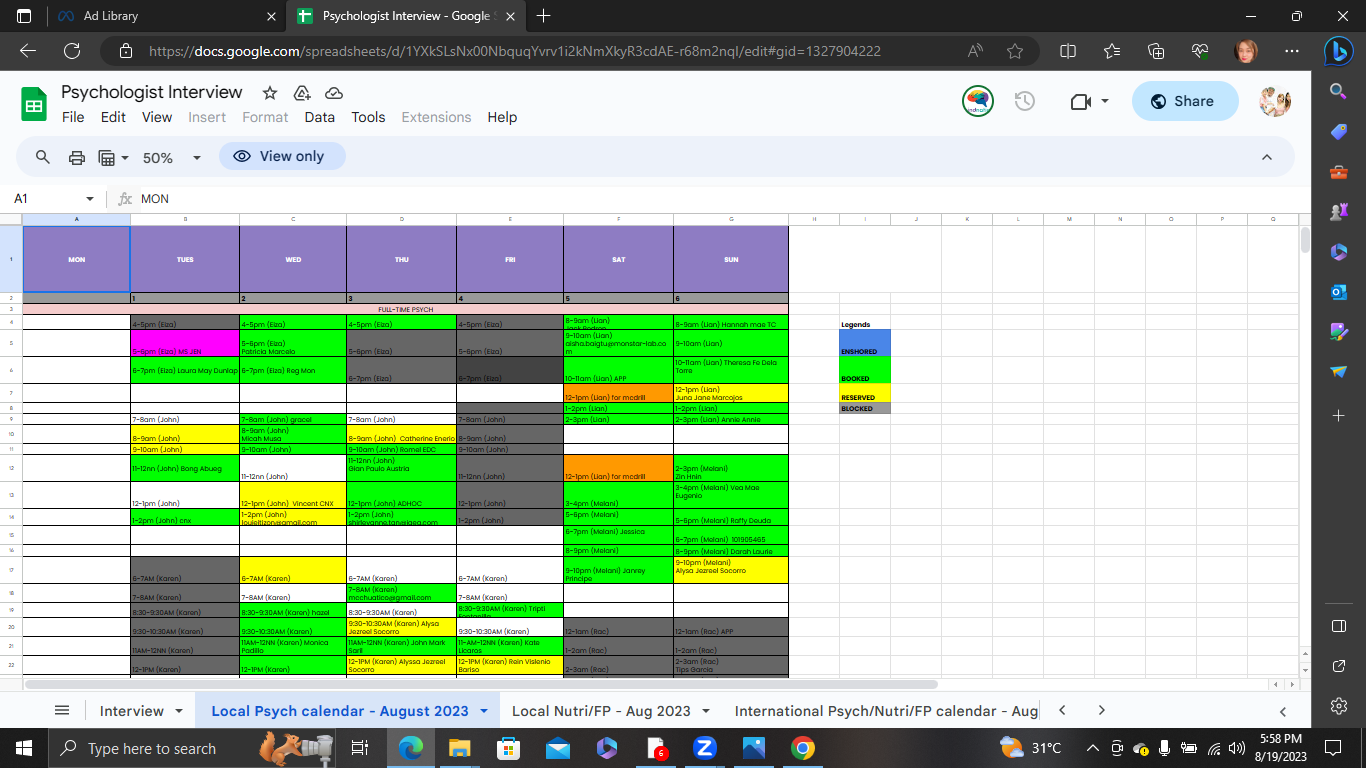
Task: Select the SAT header cell
Action: point(618,259)
